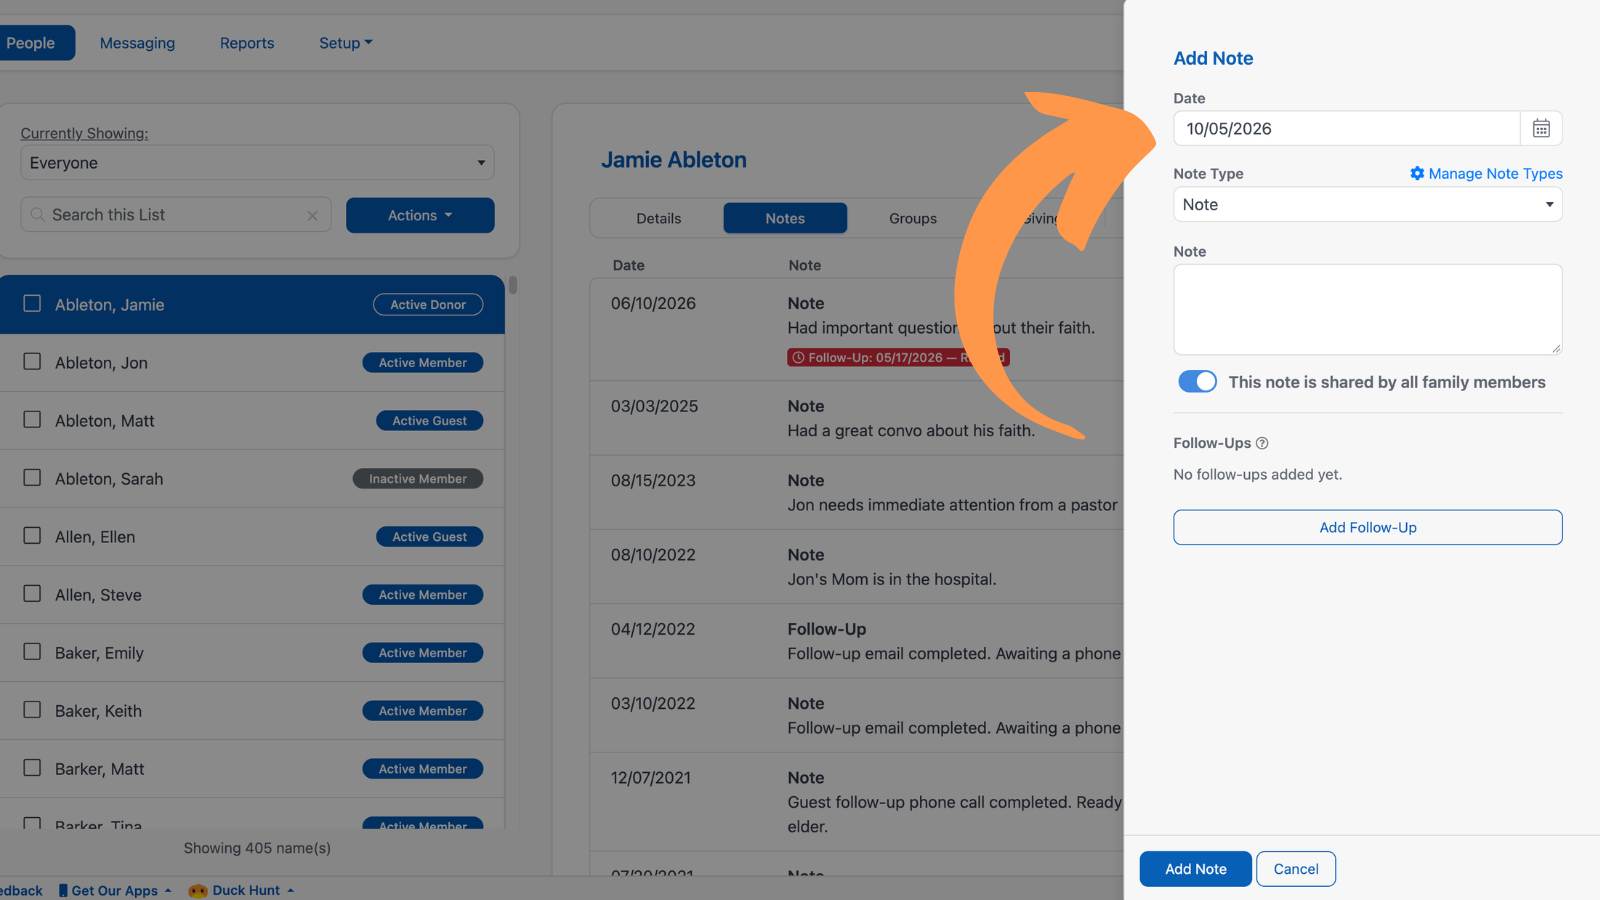Switch to the Groups tab
This screenshot has width=1600, height=900.
[x=913, y=218]
